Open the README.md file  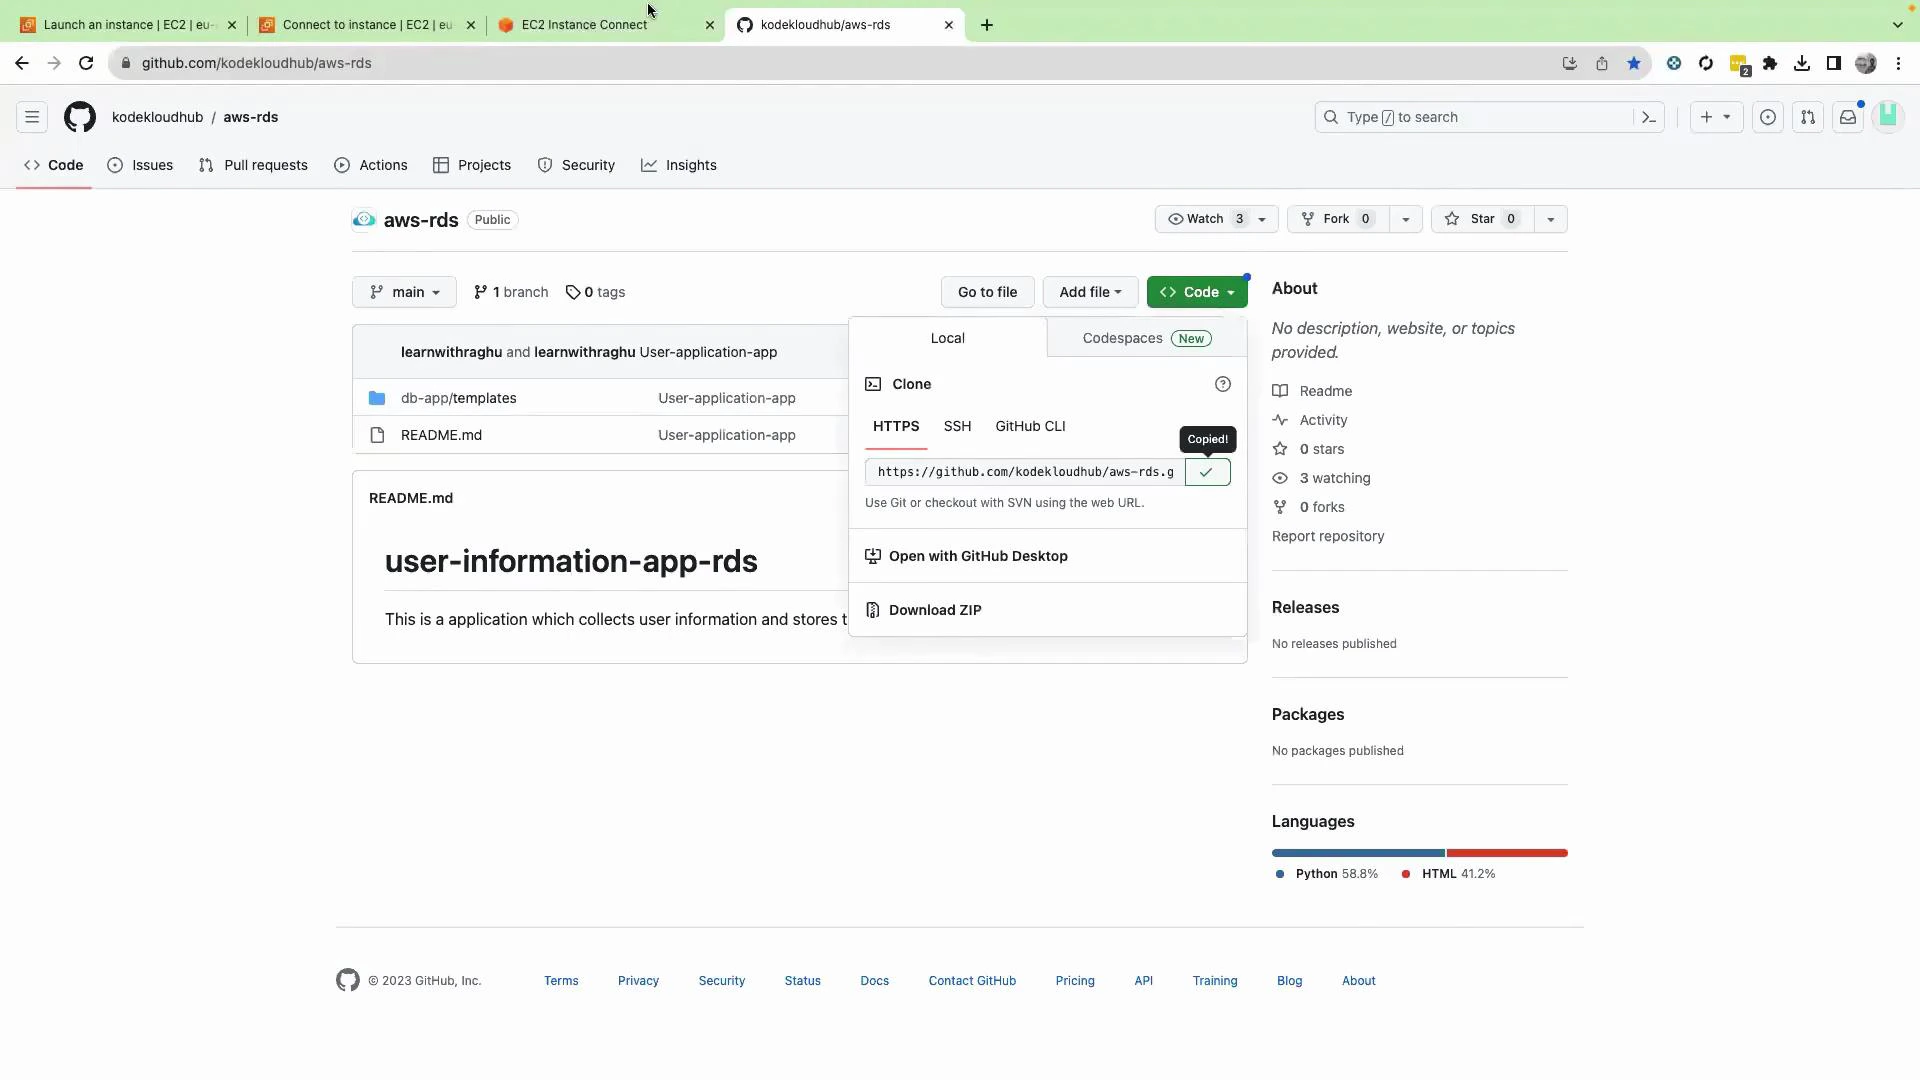pyautogui.click(x=441, y=435)
